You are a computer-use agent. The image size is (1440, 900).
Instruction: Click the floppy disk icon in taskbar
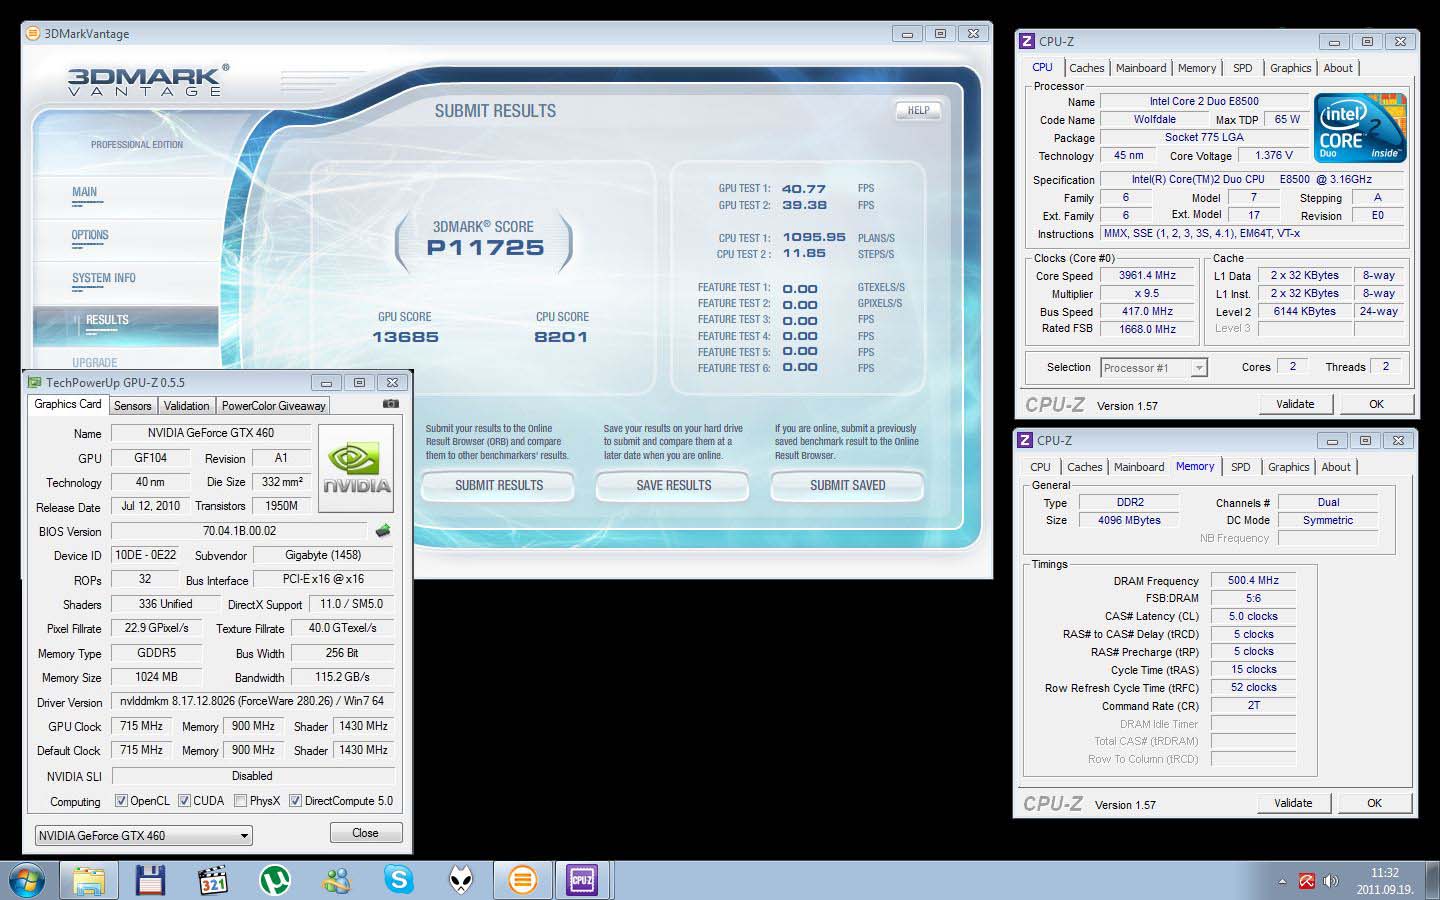click(x=150, y=880)
